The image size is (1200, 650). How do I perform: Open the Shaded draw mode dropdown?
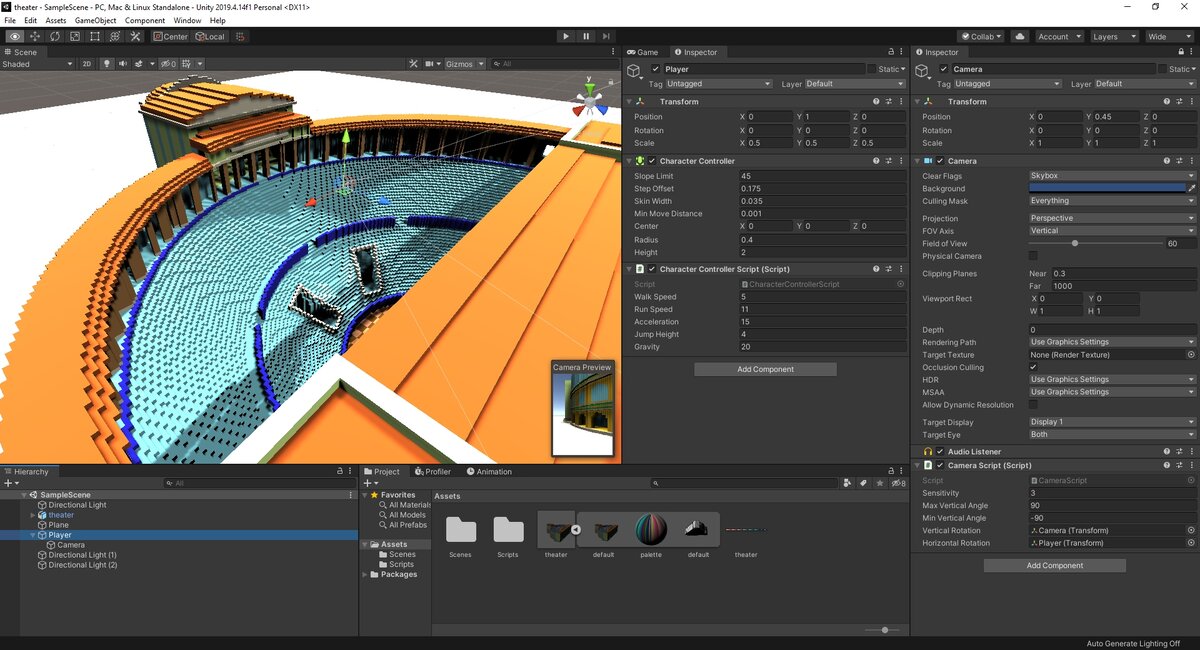pyautogui.click(x=35, y=63)
